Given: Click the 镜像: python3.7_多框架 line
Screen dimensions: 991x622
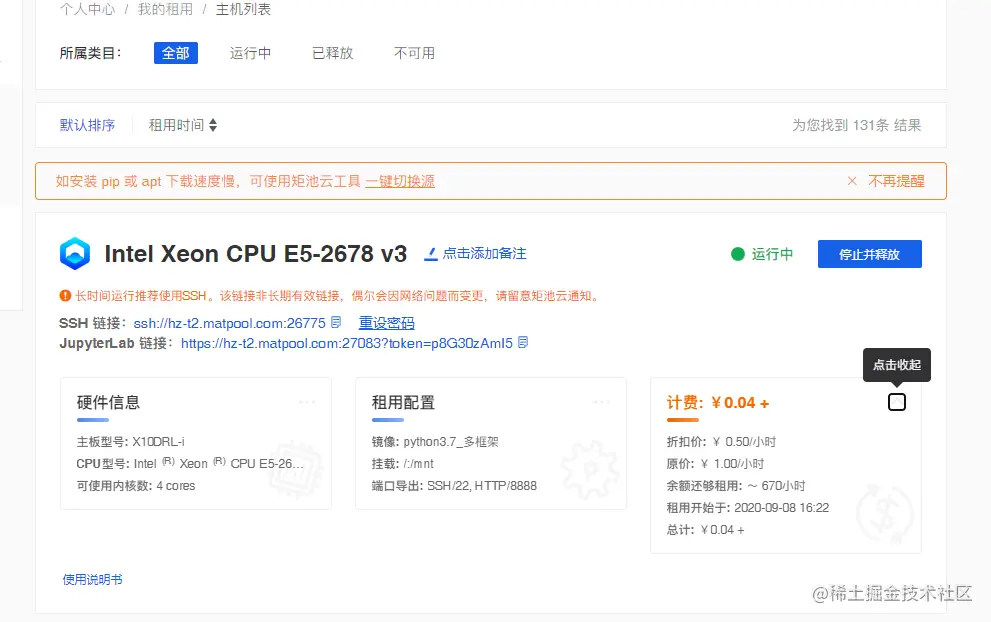Looking at the screenshot, I should 435,442.
